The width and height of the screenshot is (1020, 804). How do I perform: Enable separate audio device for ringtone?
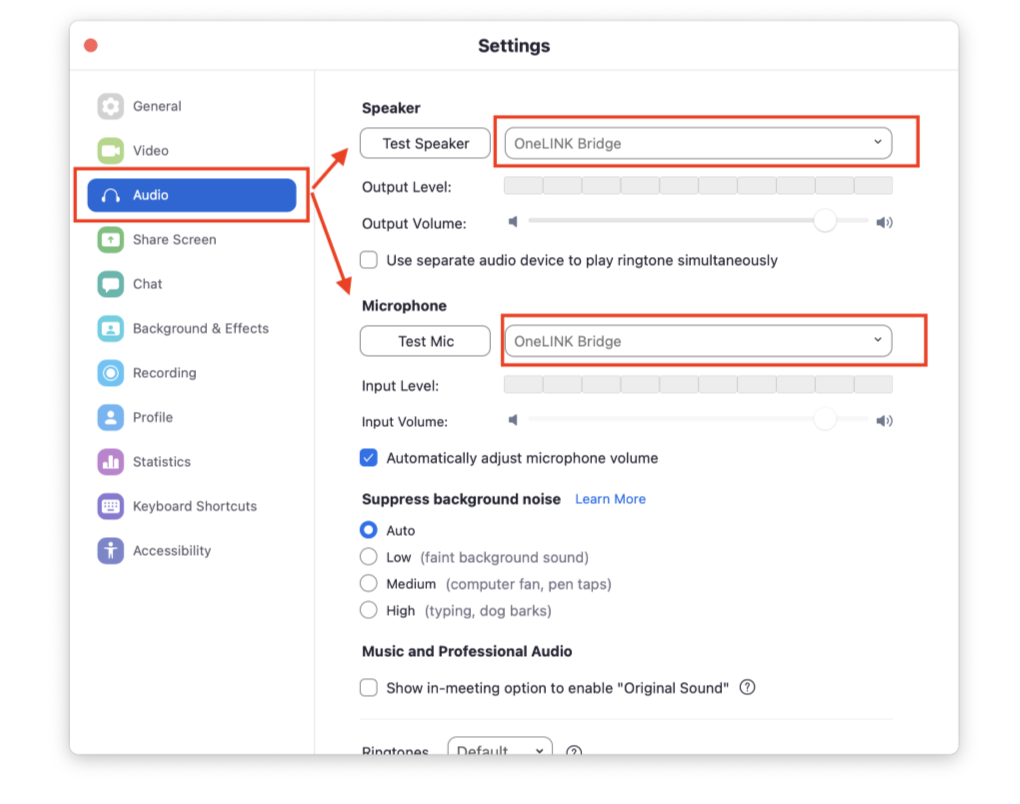pyautogui.click(x=369, y=260)
